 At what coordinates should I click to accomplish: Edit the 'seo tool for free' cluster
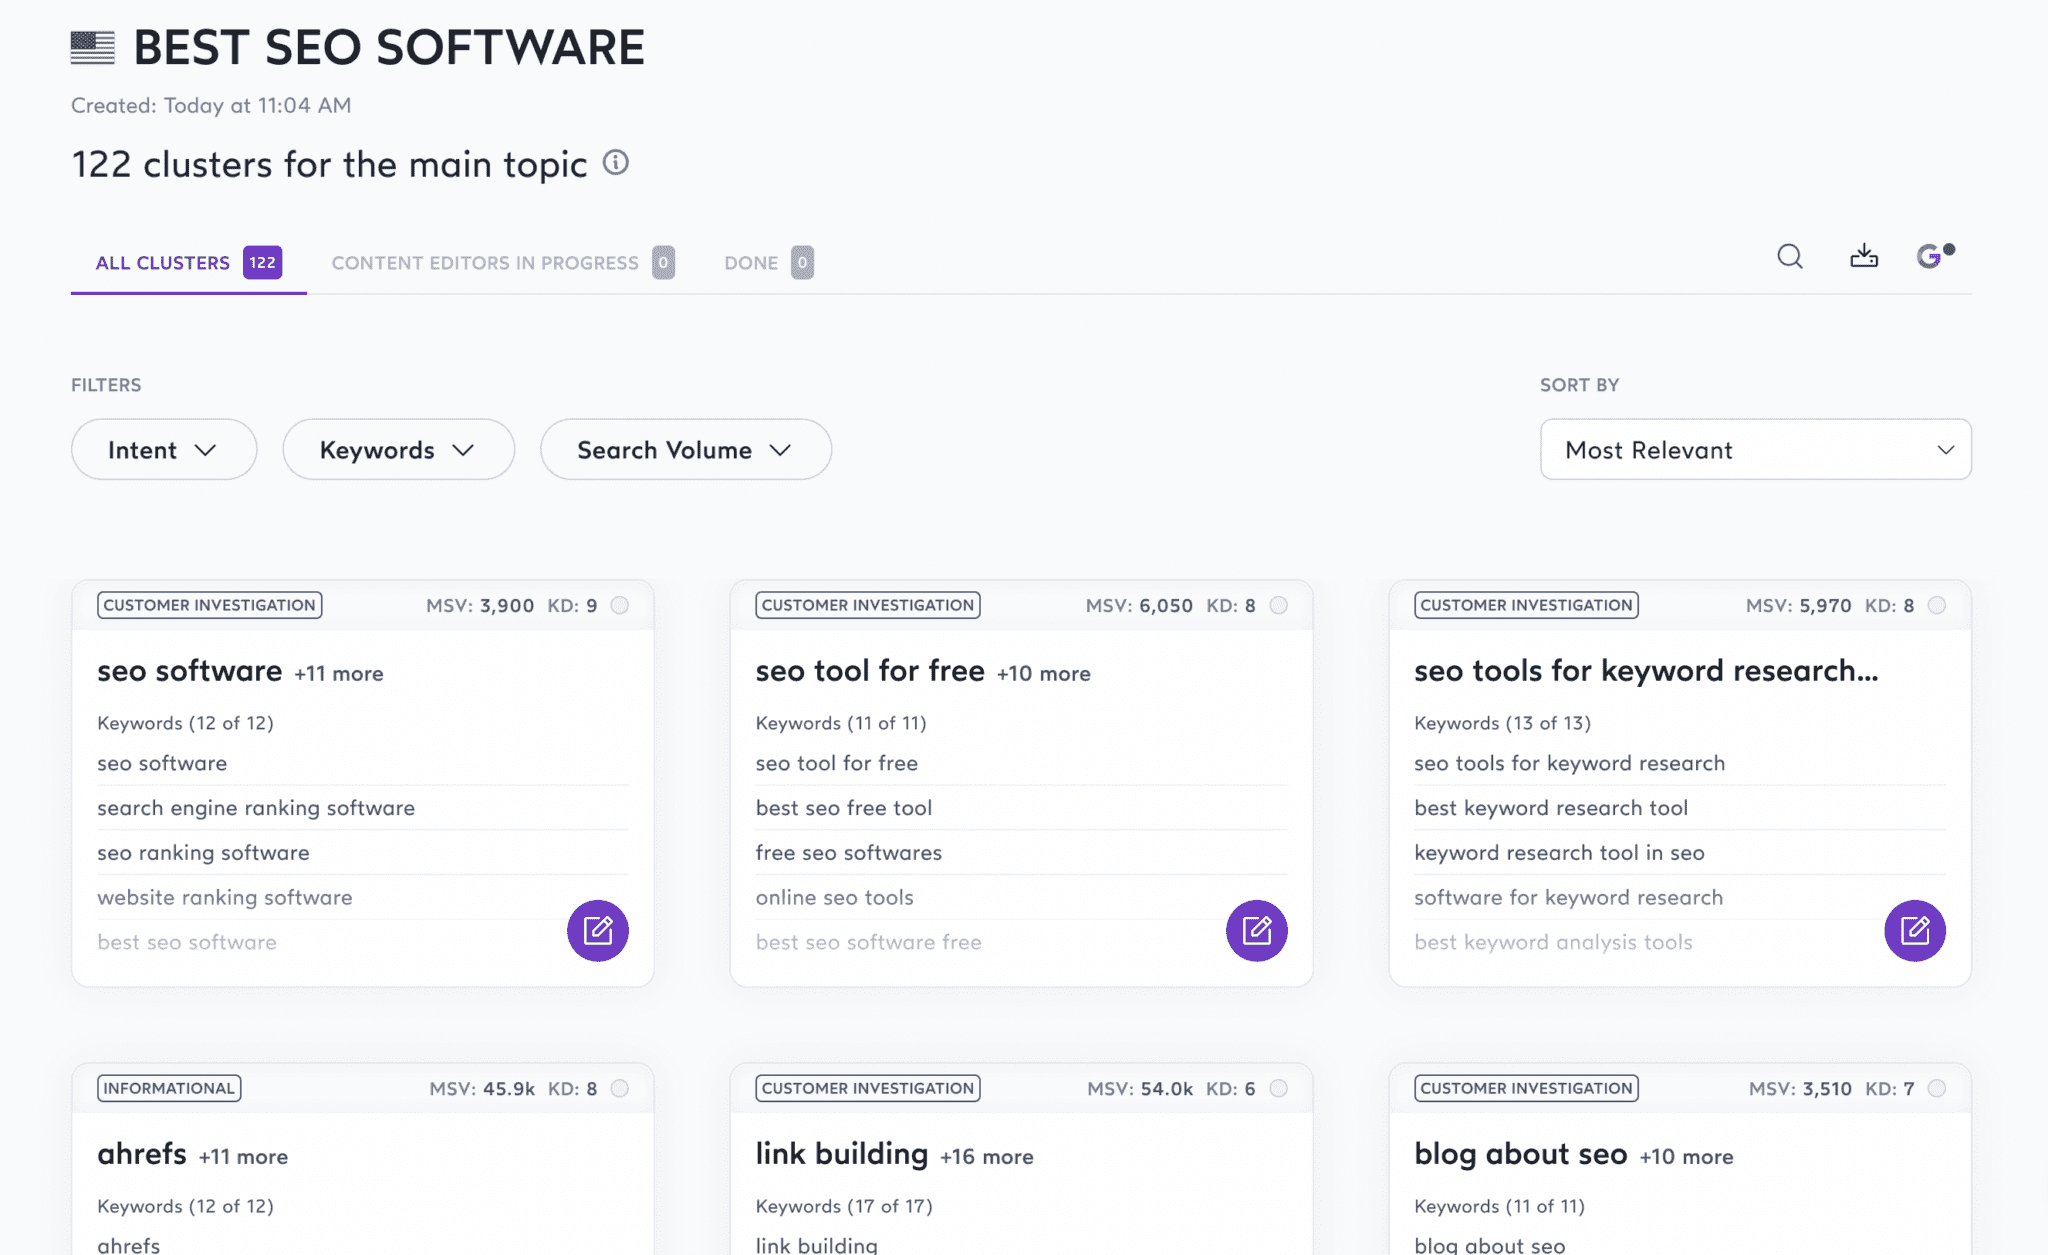click(x=1256, y=930)
